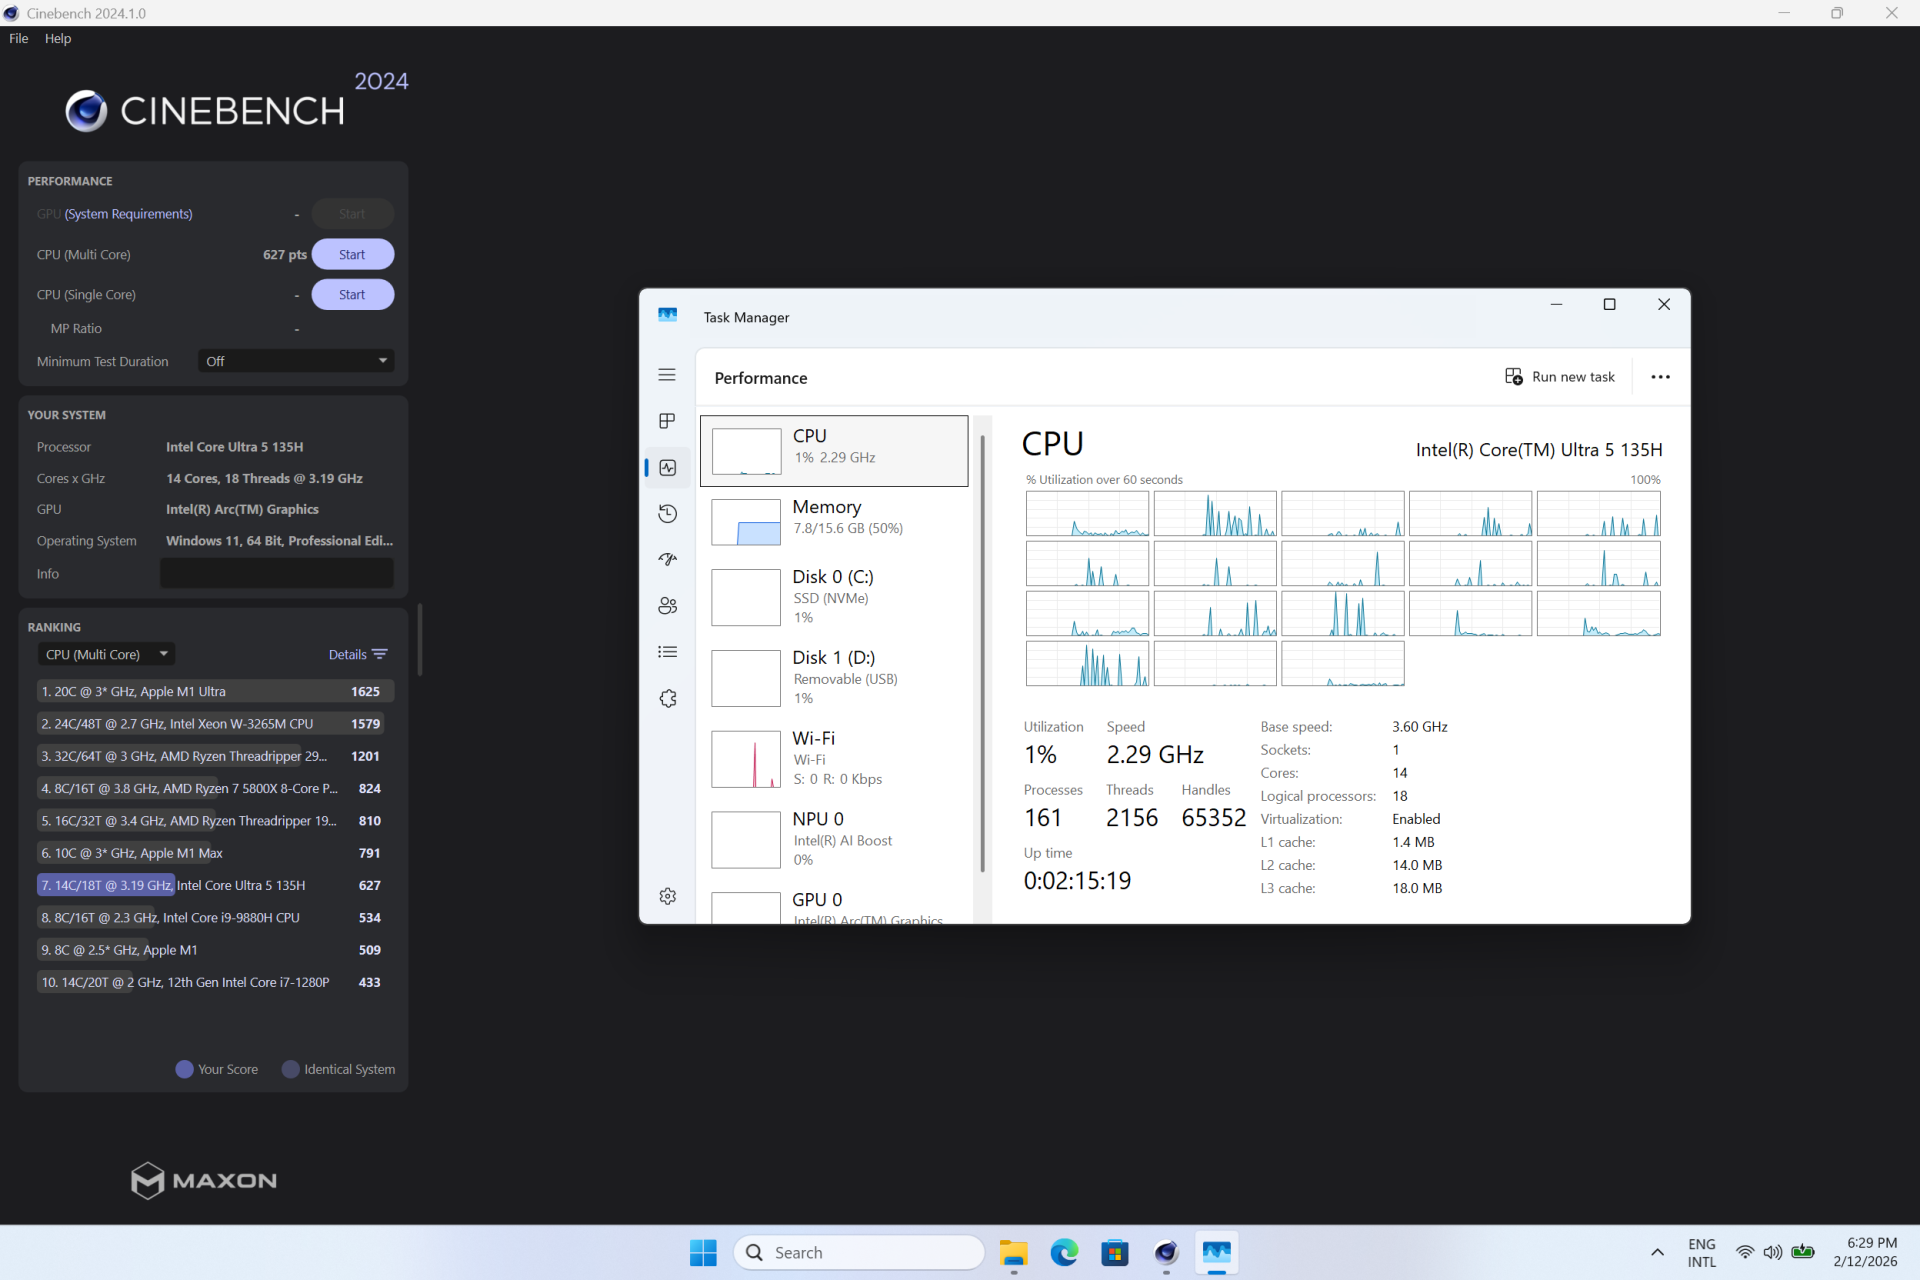
Task: Switch to Cinebench via taskbar icon
Action: point(1166,1252)
